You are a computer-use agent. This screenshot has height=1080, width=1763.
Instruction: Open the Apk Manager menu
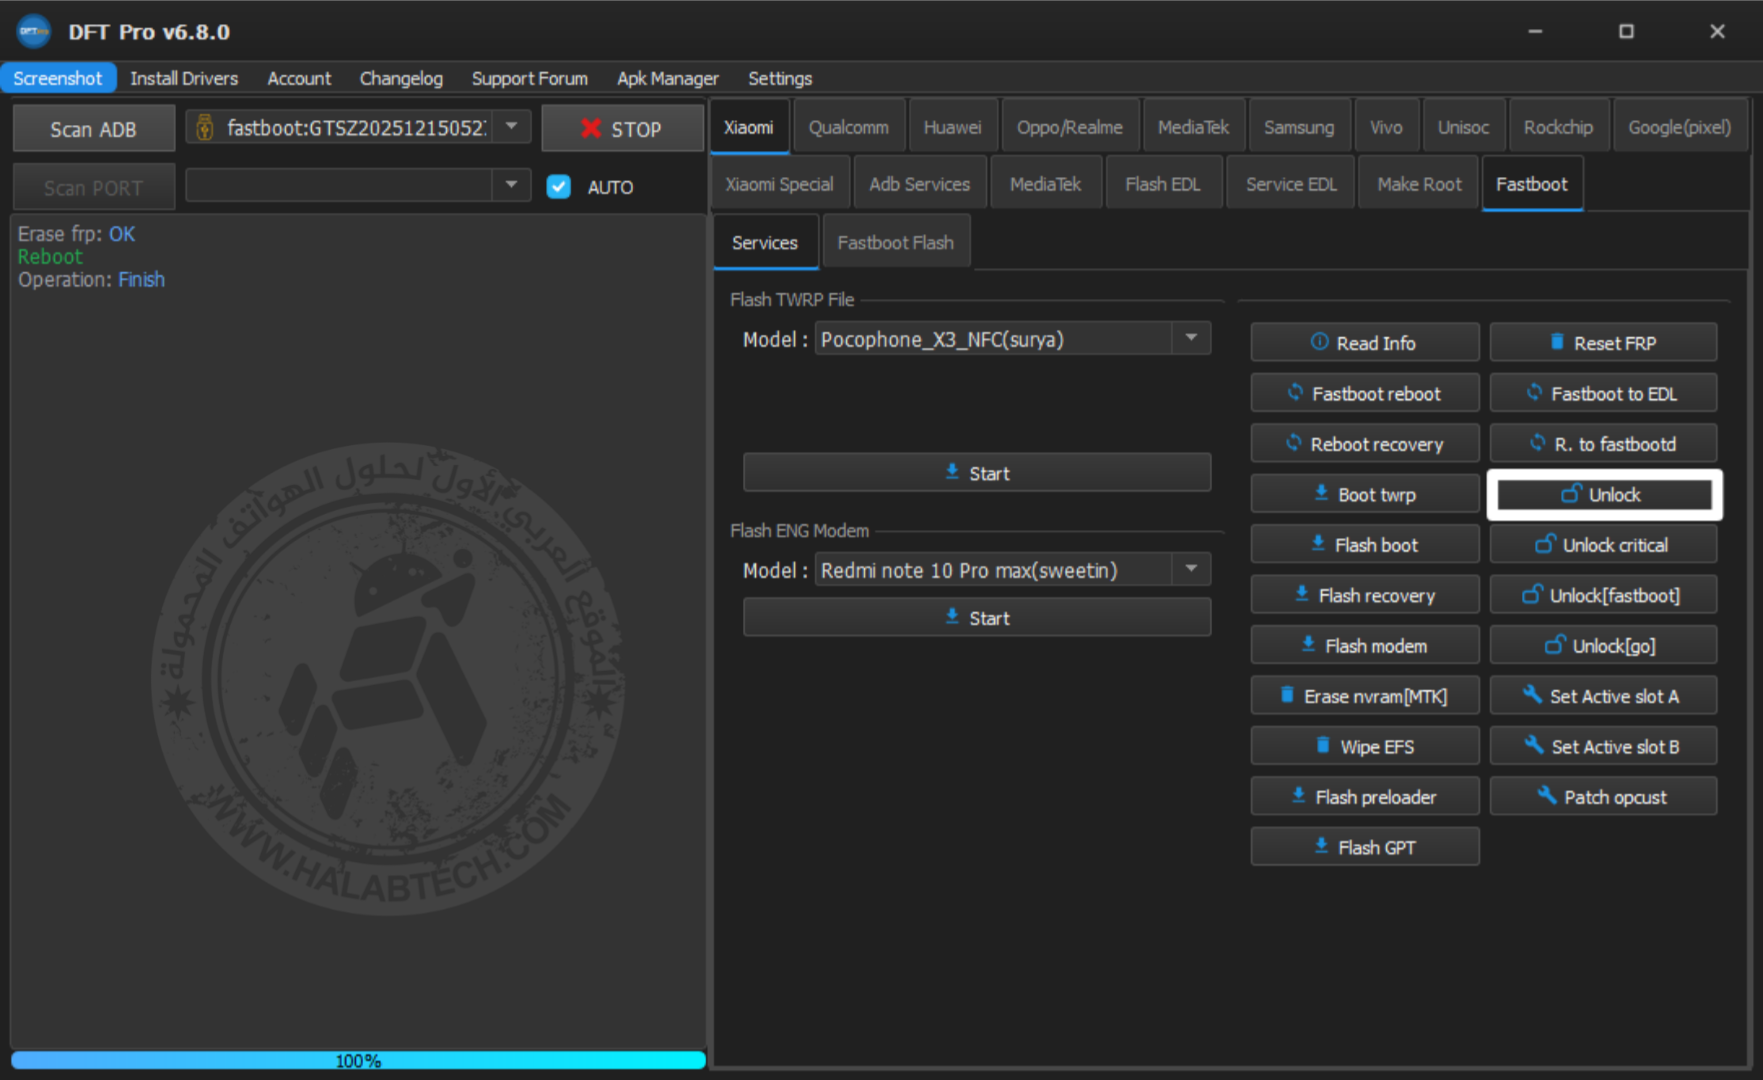tap(667, 78)
